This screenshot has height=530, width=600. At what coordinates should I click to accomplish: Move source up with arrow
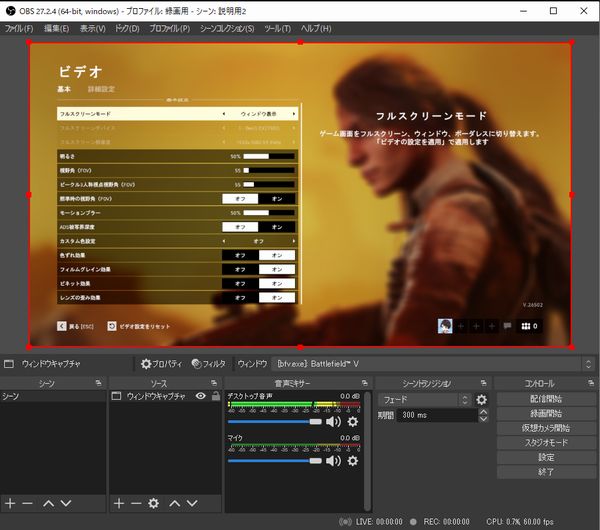tap(175, 504)
